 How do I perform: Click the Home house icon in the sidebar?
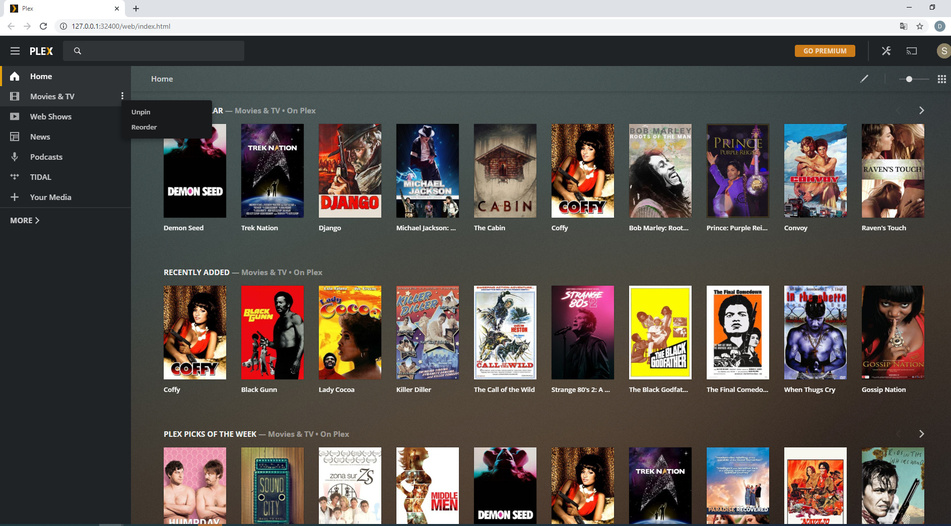tap(15, 76)
